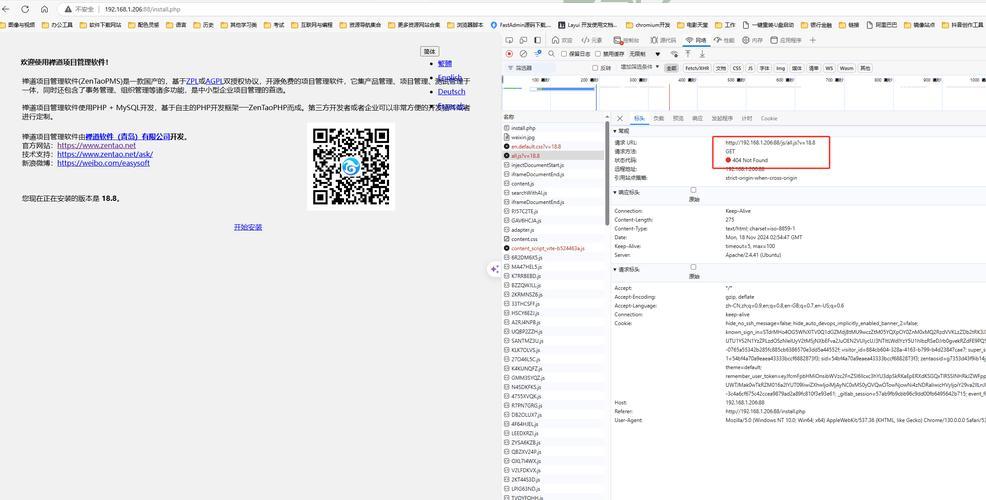986x500 pixels.
Task: Select the WS filter button
Action: click(x=829, y=68)
